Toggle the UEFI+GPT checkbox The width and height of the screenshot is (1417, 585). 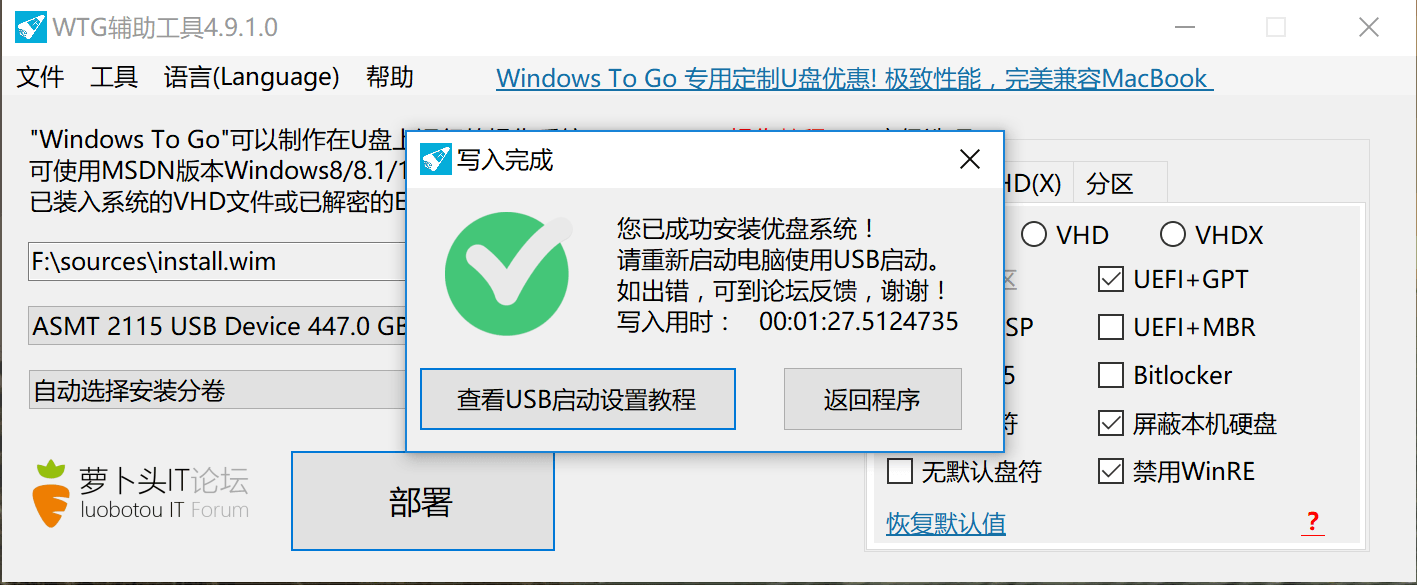click(x=1111, y=279)
